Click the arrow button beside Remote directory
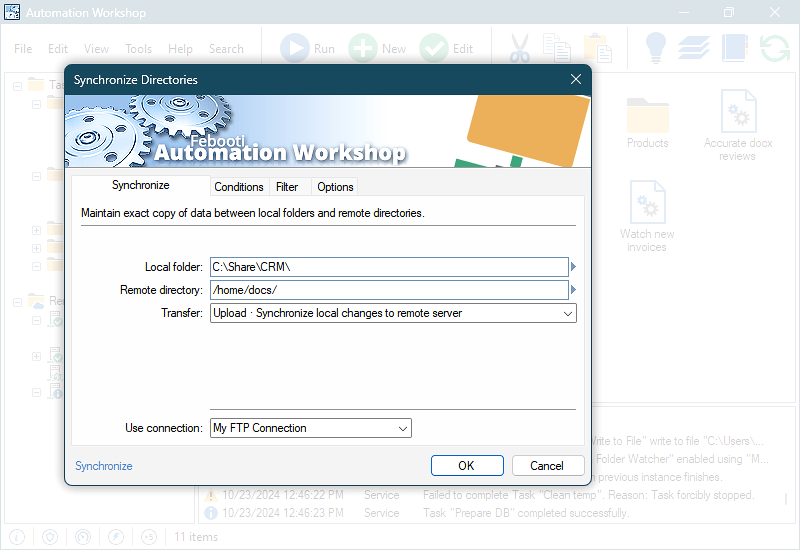This screenshot has width=800, height=550. pyautogui.click(x=573, y=289)
